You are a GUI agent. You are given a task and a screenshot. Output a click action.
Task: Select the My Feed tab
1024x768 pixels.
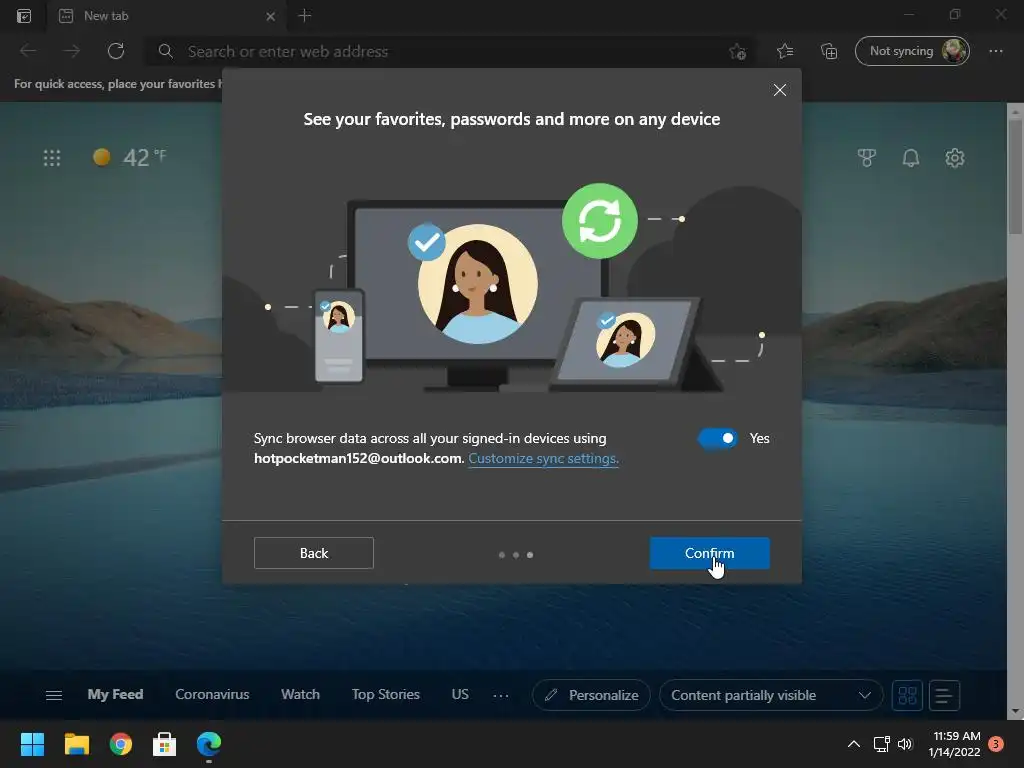(x=115, y=694)
